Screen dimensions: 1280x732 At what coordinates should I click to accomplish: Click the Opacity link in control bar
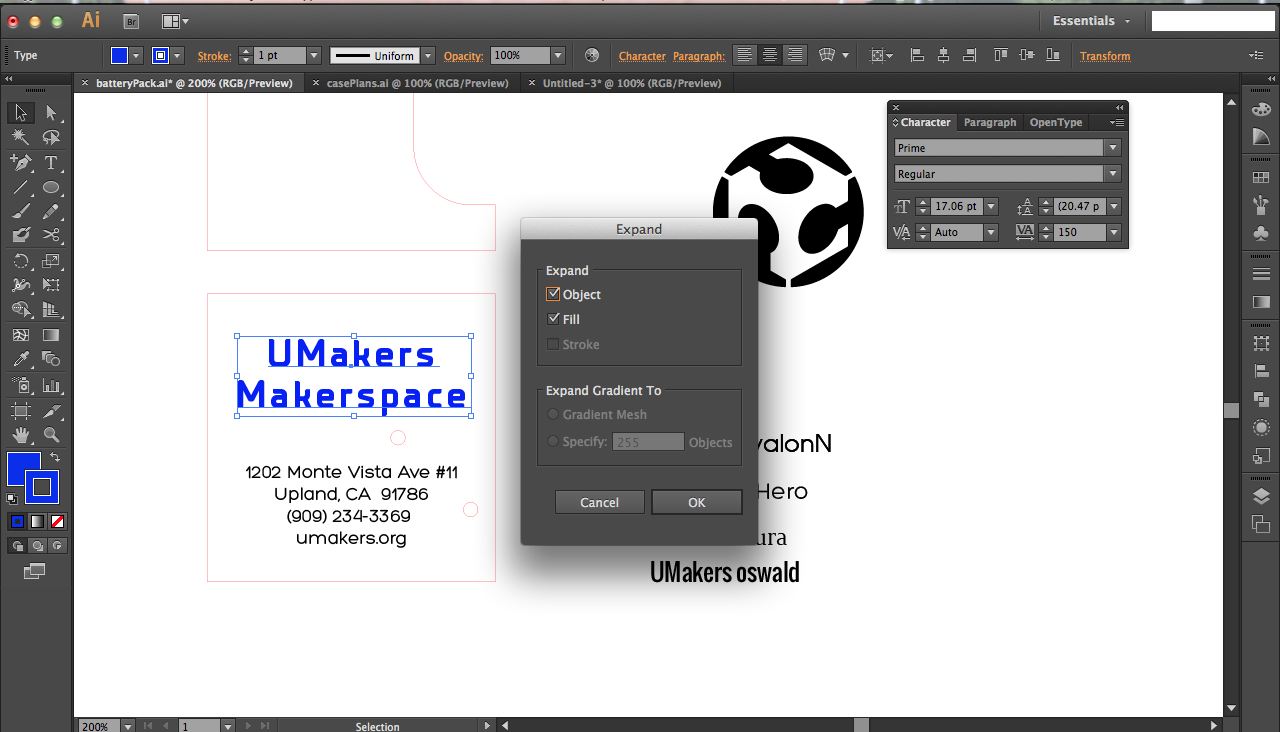click(x=464, y=56)
